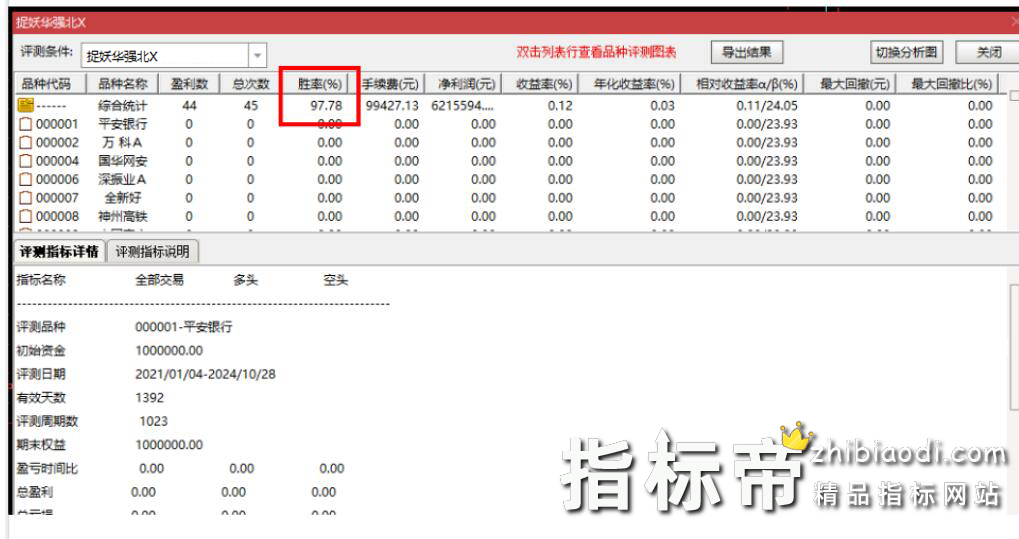Click the stock code 000004 text
The image size is (1019, 539).
(x=57, y=161)
